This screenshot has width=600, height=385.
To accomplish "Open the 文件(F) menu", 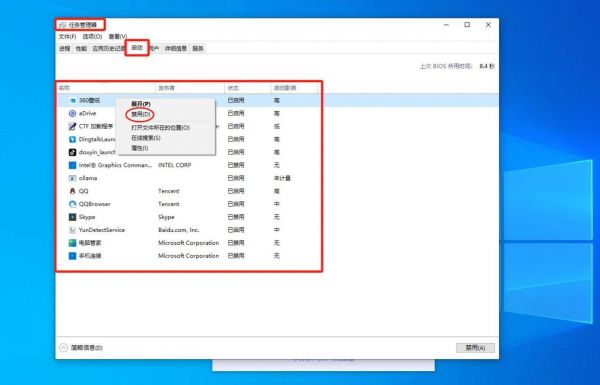I will (67, 36).
